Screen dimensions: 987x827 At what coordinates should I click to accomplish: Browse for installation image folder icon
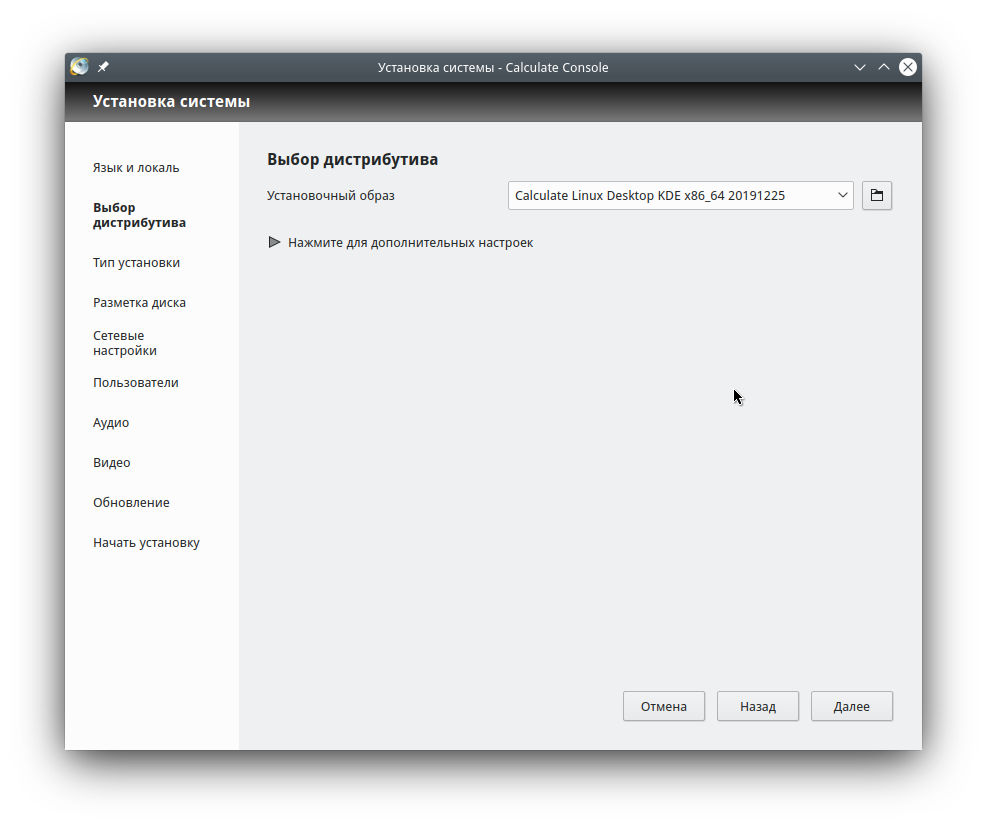pyautogui.click(x=877, y=195)
